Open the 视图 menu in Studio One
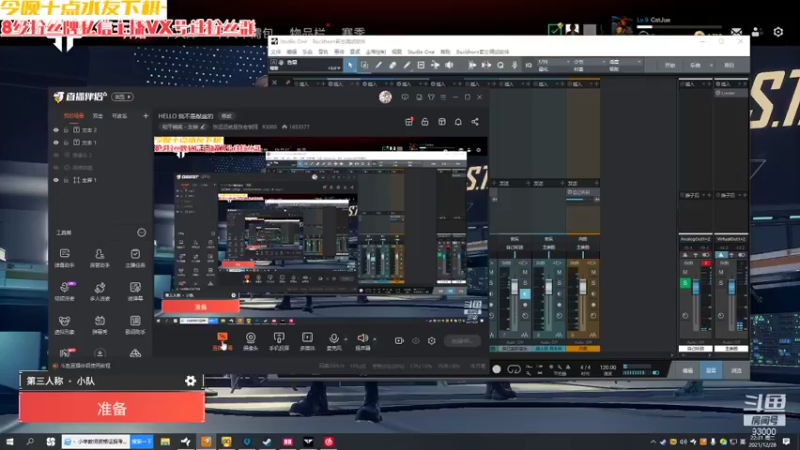The width and height of the screenshot is (800, 450). (396, 52)
